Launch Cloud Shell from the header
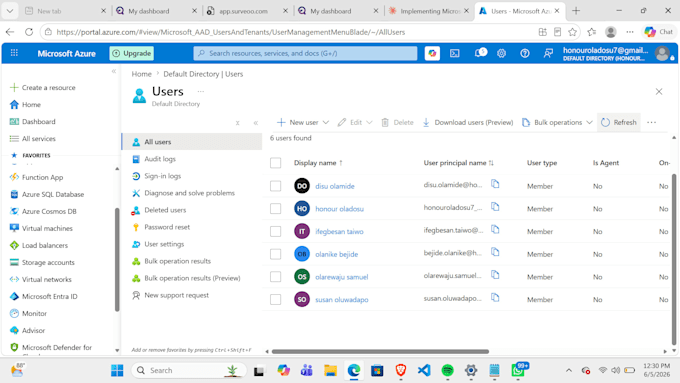 [454, 53]
